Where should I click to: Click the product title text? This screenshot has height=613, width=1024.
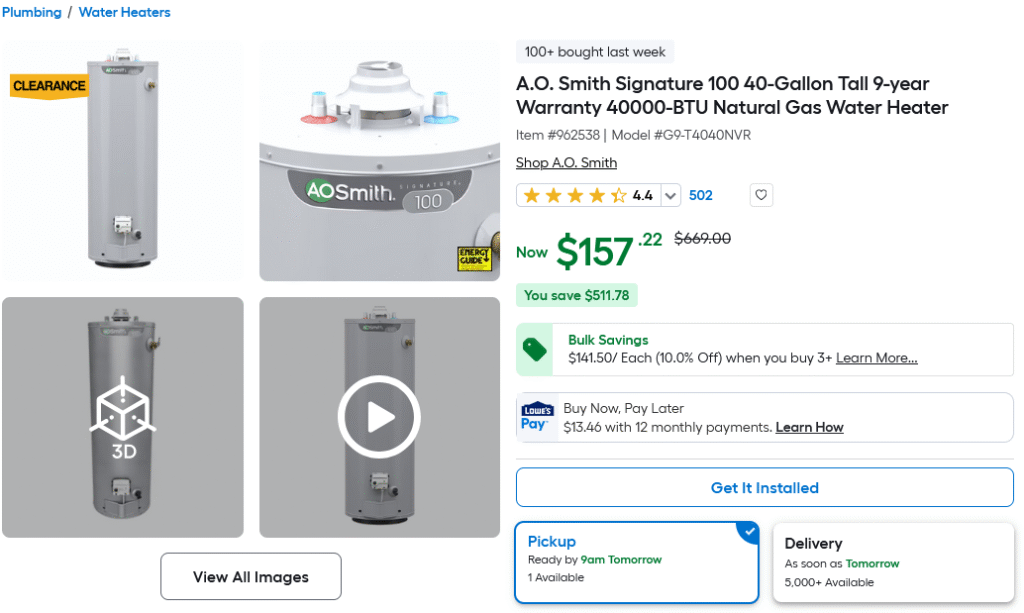coord(731,95)
